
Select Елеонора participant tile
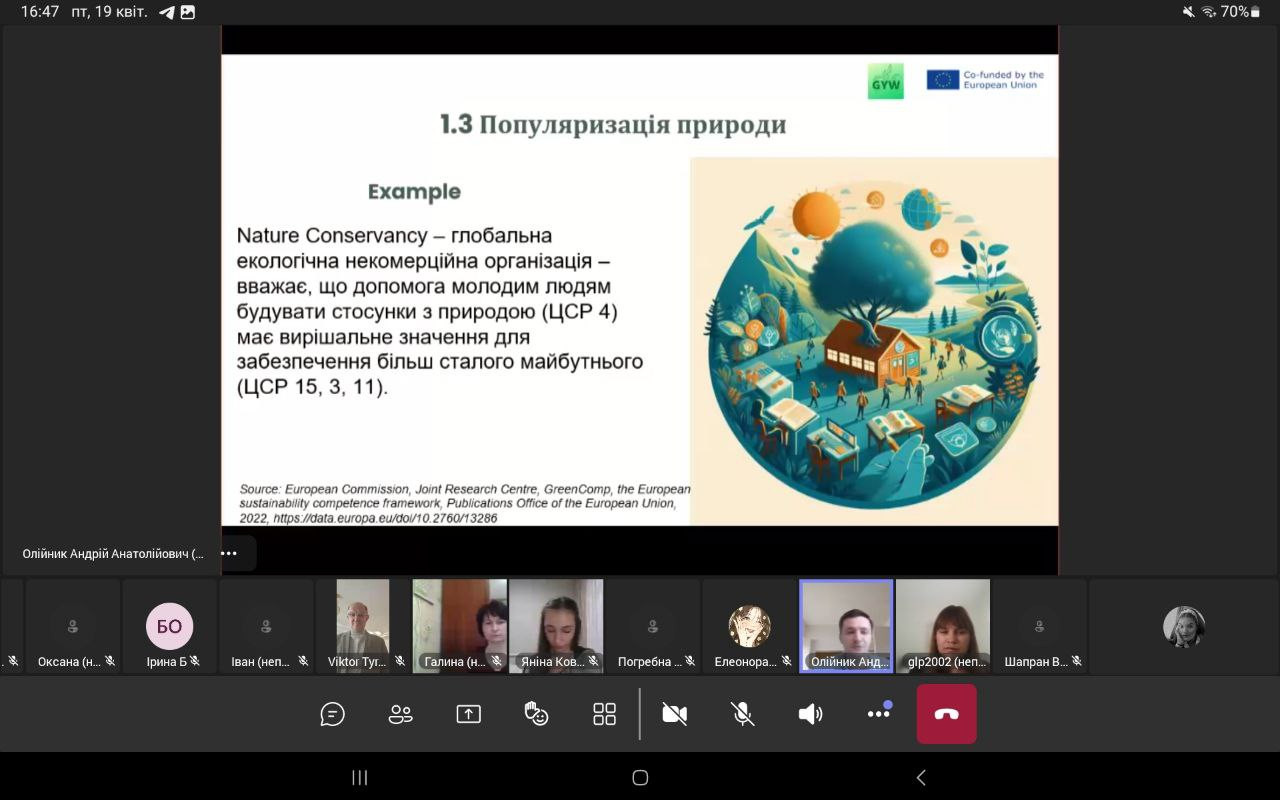tap(750, 626)
